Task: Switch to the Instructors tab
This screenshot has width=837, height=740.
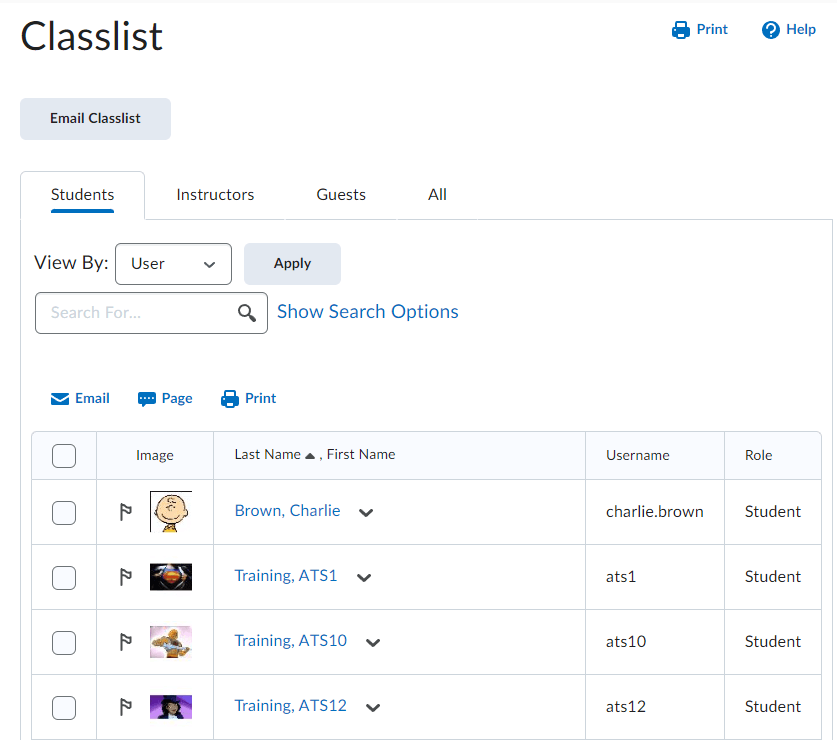Action: pyautogui.click(x=215, y=195)
